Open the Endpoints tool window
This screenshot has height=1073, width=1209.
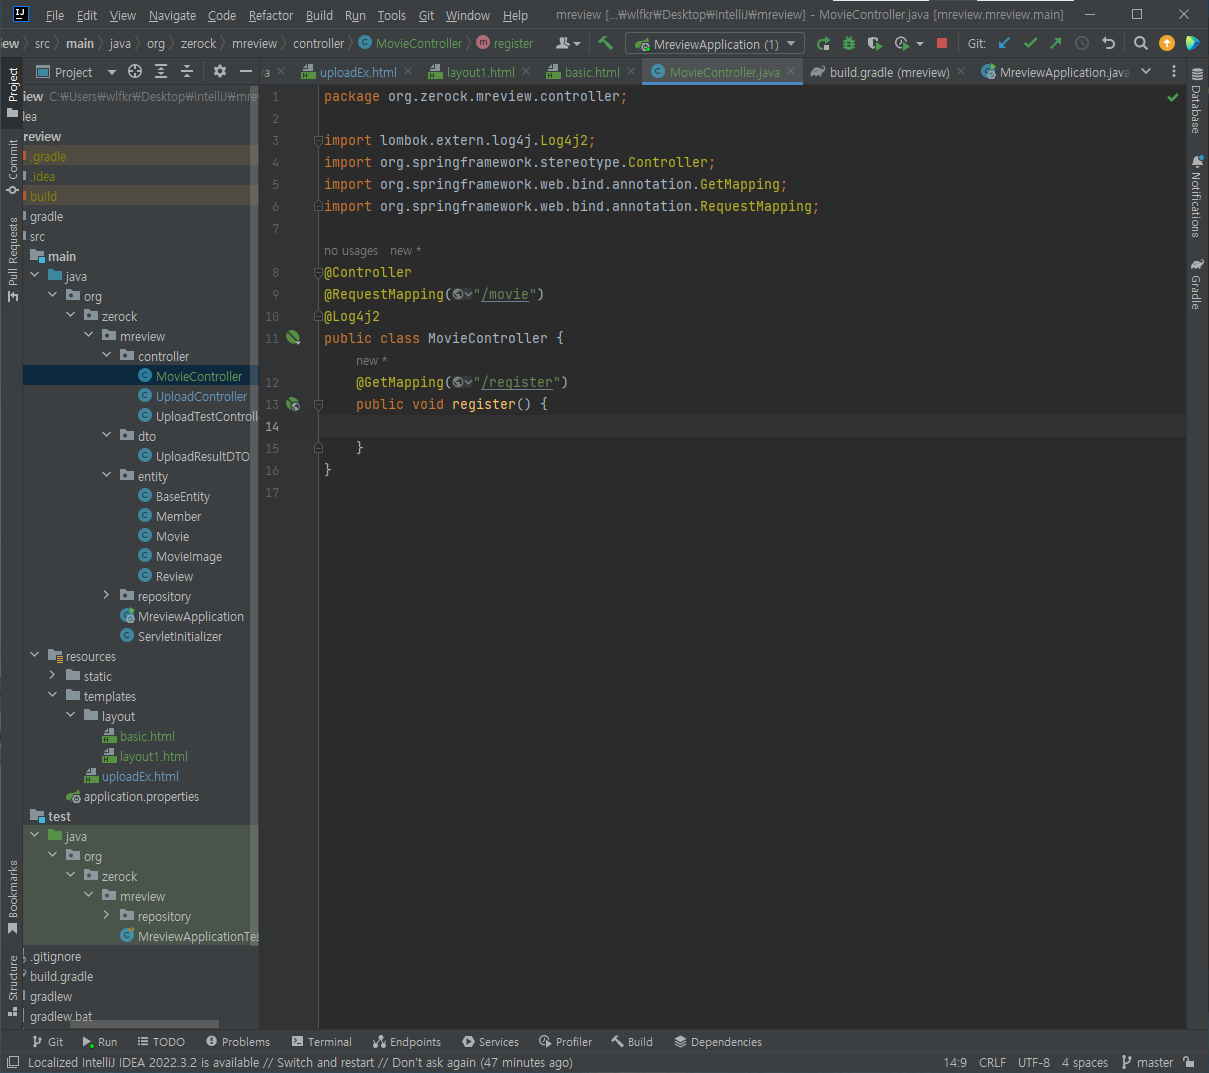point(407,1042)
